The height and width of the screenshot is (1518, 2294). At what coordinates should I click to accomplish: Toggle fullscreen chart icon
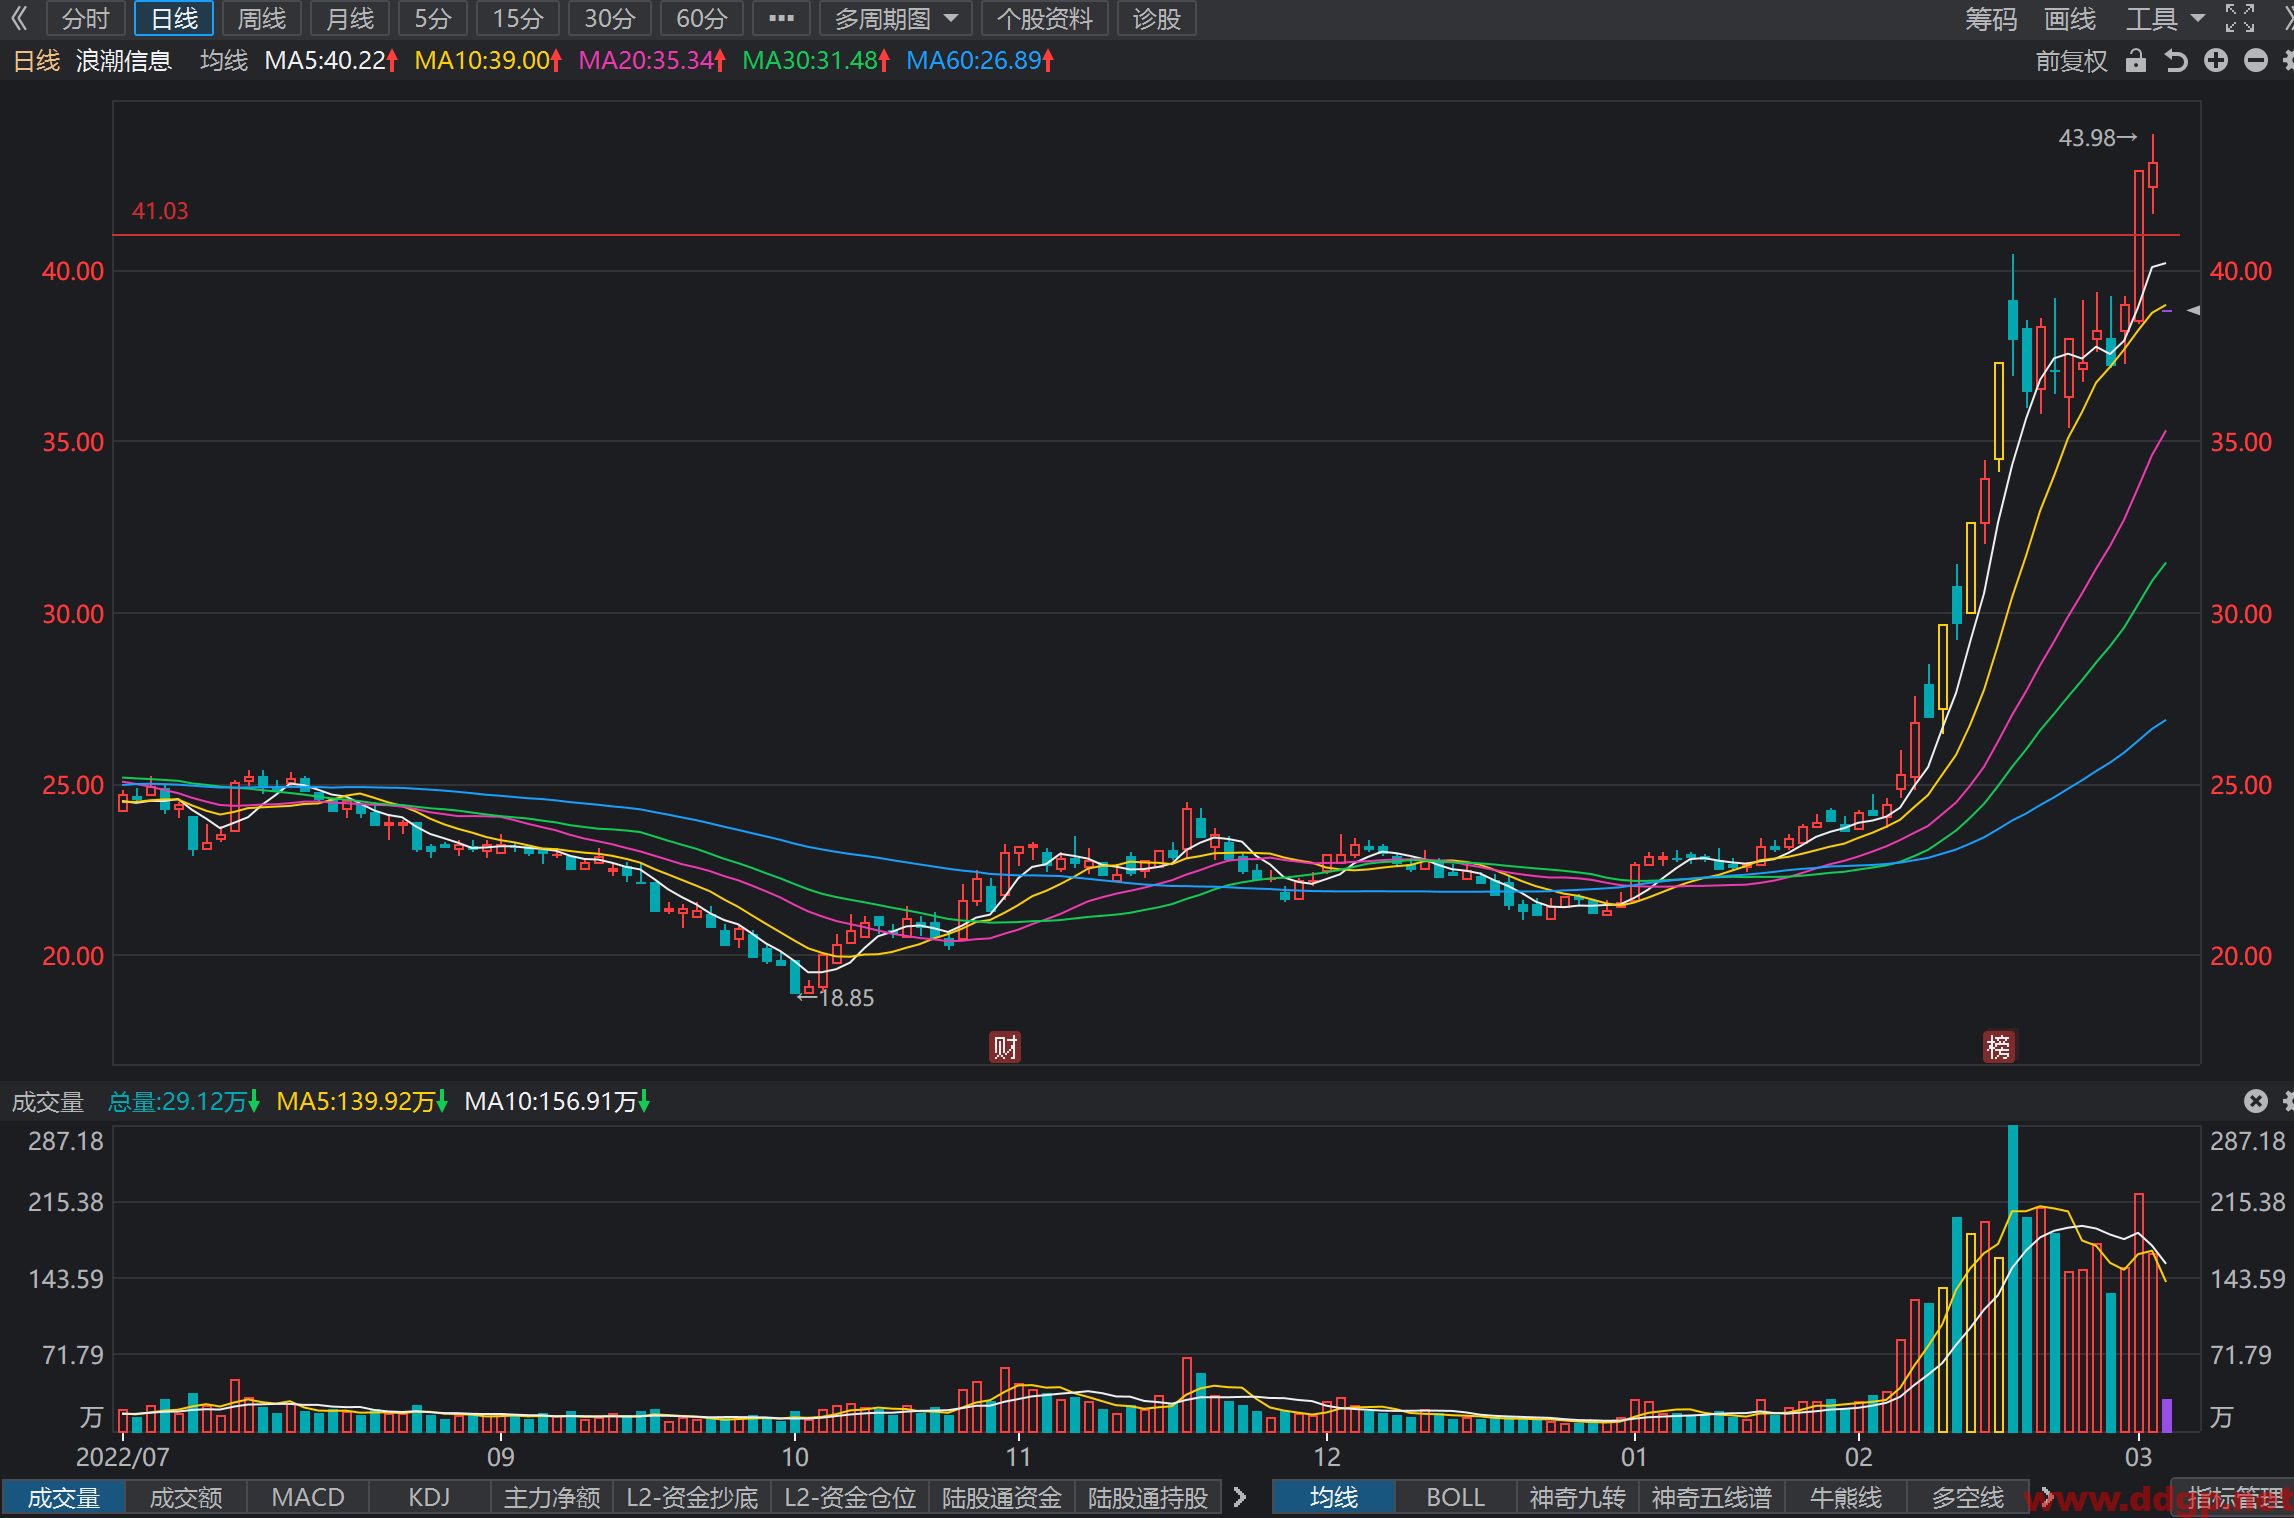coord(2240,18)
